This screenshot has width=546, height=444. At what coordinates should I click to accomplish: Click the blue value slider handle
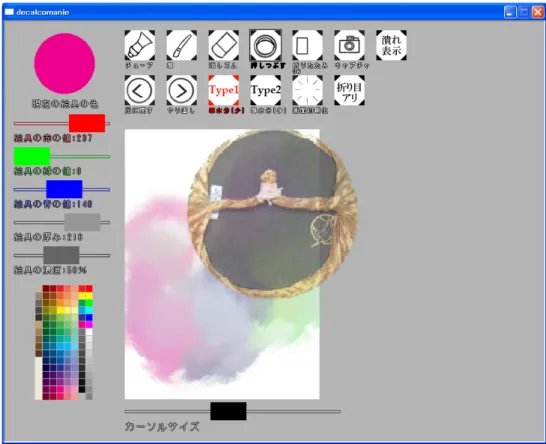click(64, 189)
